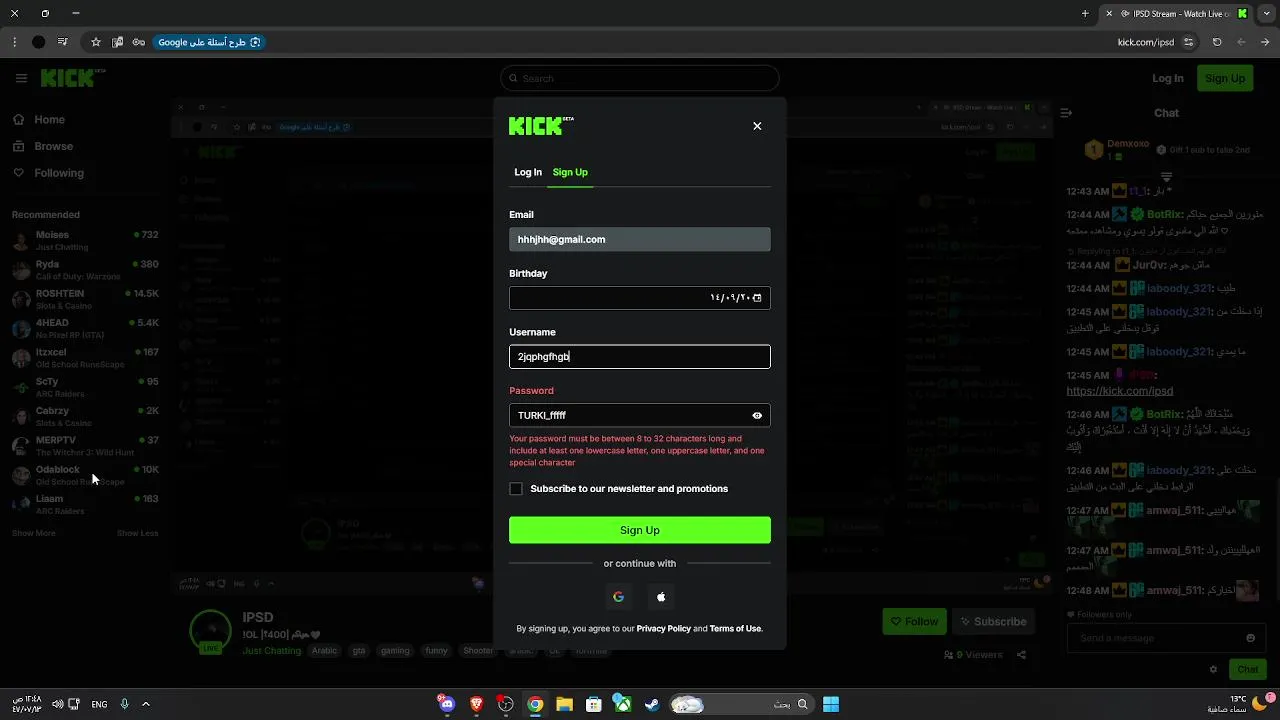Open Chrome three-dot menu
This screenshot has width=1280, height=720.
pyautogui.click(x=14, y=42)
